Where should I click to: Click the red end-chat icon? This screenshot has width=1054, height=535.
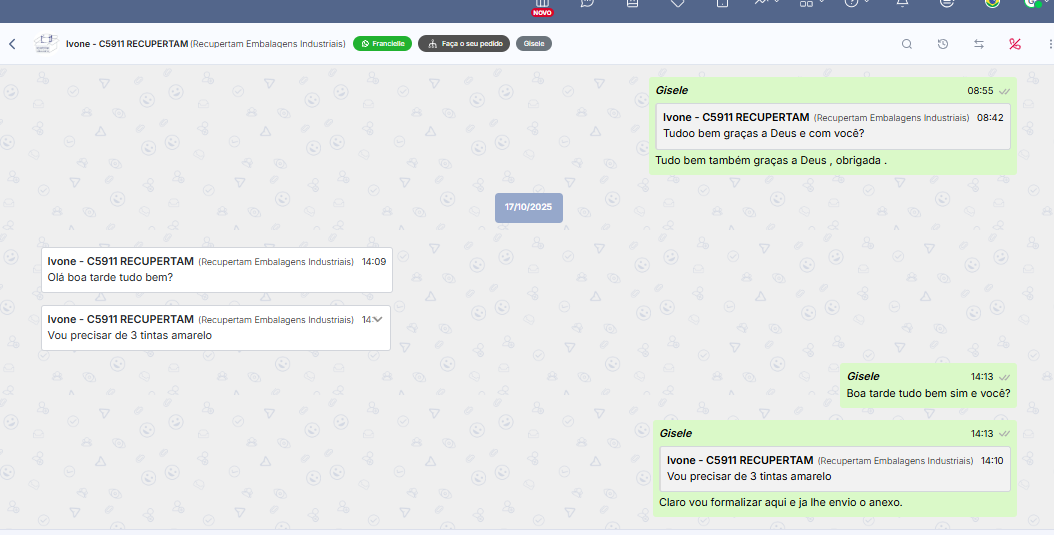click(1014, 44)
